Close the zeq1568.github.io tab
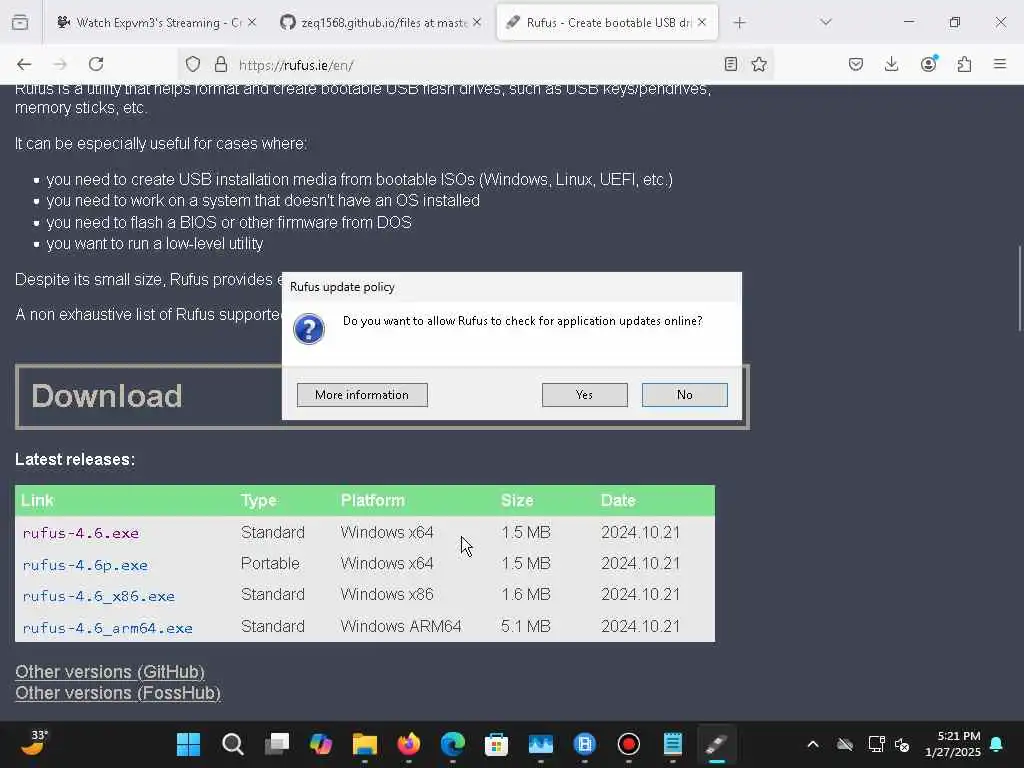Screen dimensions: 1024x768 [477, 22]
